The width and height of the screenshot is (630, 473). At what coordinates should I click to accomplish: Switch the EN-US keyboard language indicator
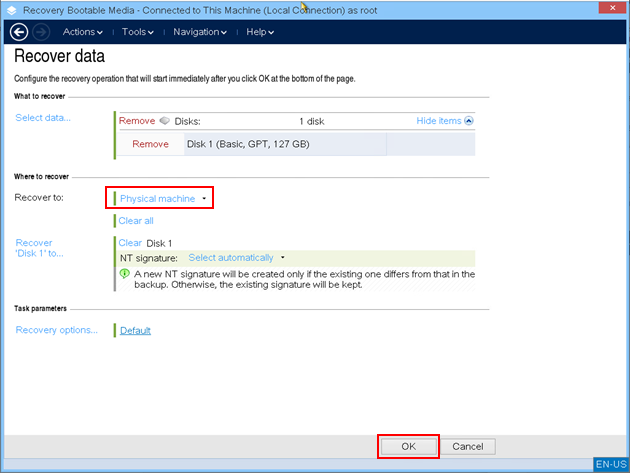coord(610,464)
